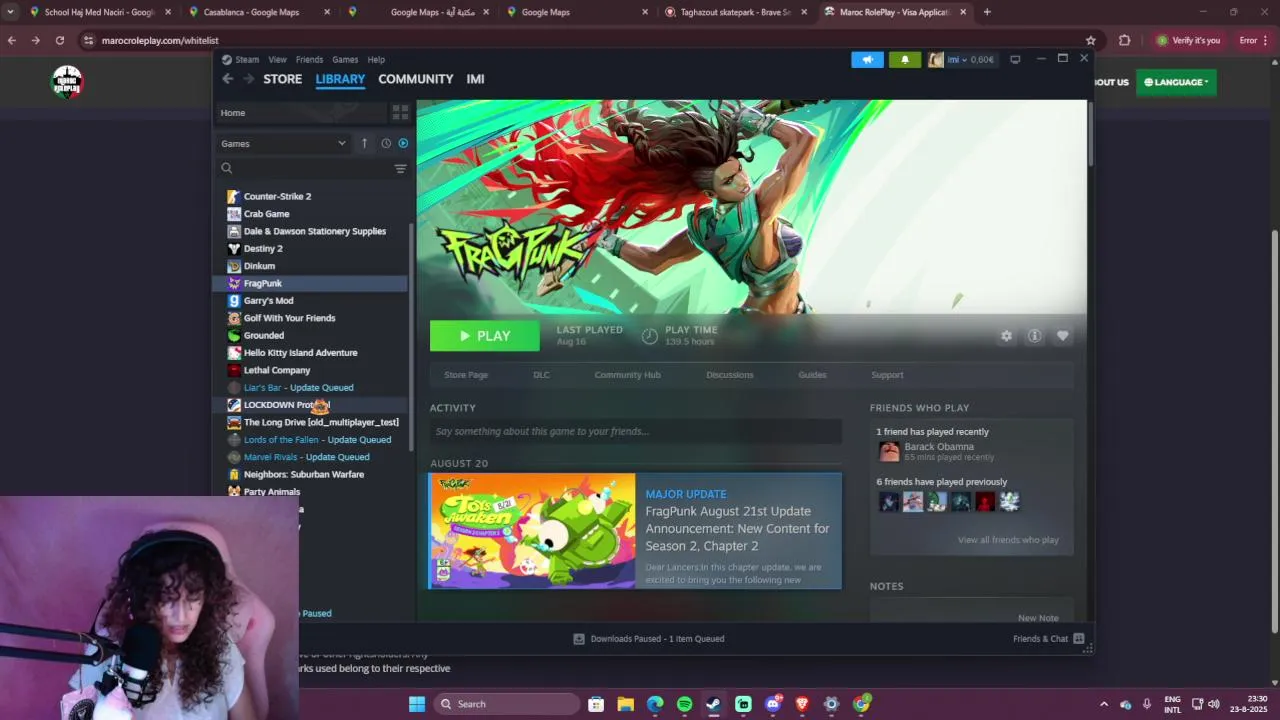Open the Steam menu
This screenshot has width=1280, height=720.
point(247,60)
